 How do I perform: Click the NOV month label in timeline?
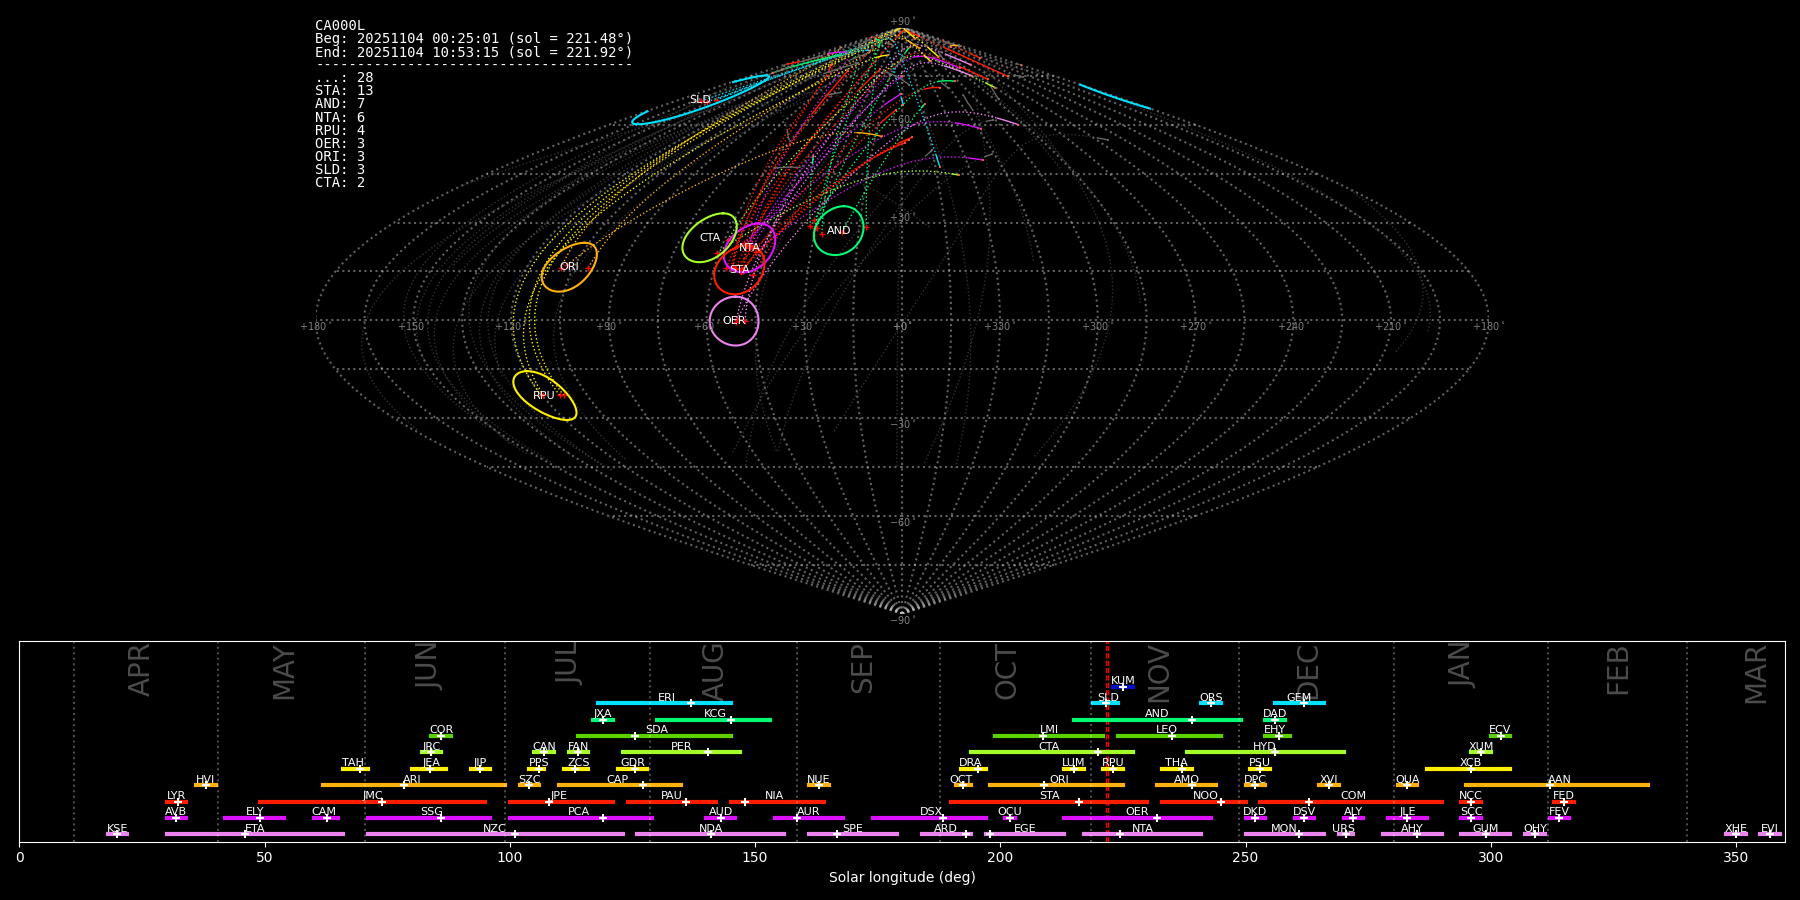click(1158, 673)
